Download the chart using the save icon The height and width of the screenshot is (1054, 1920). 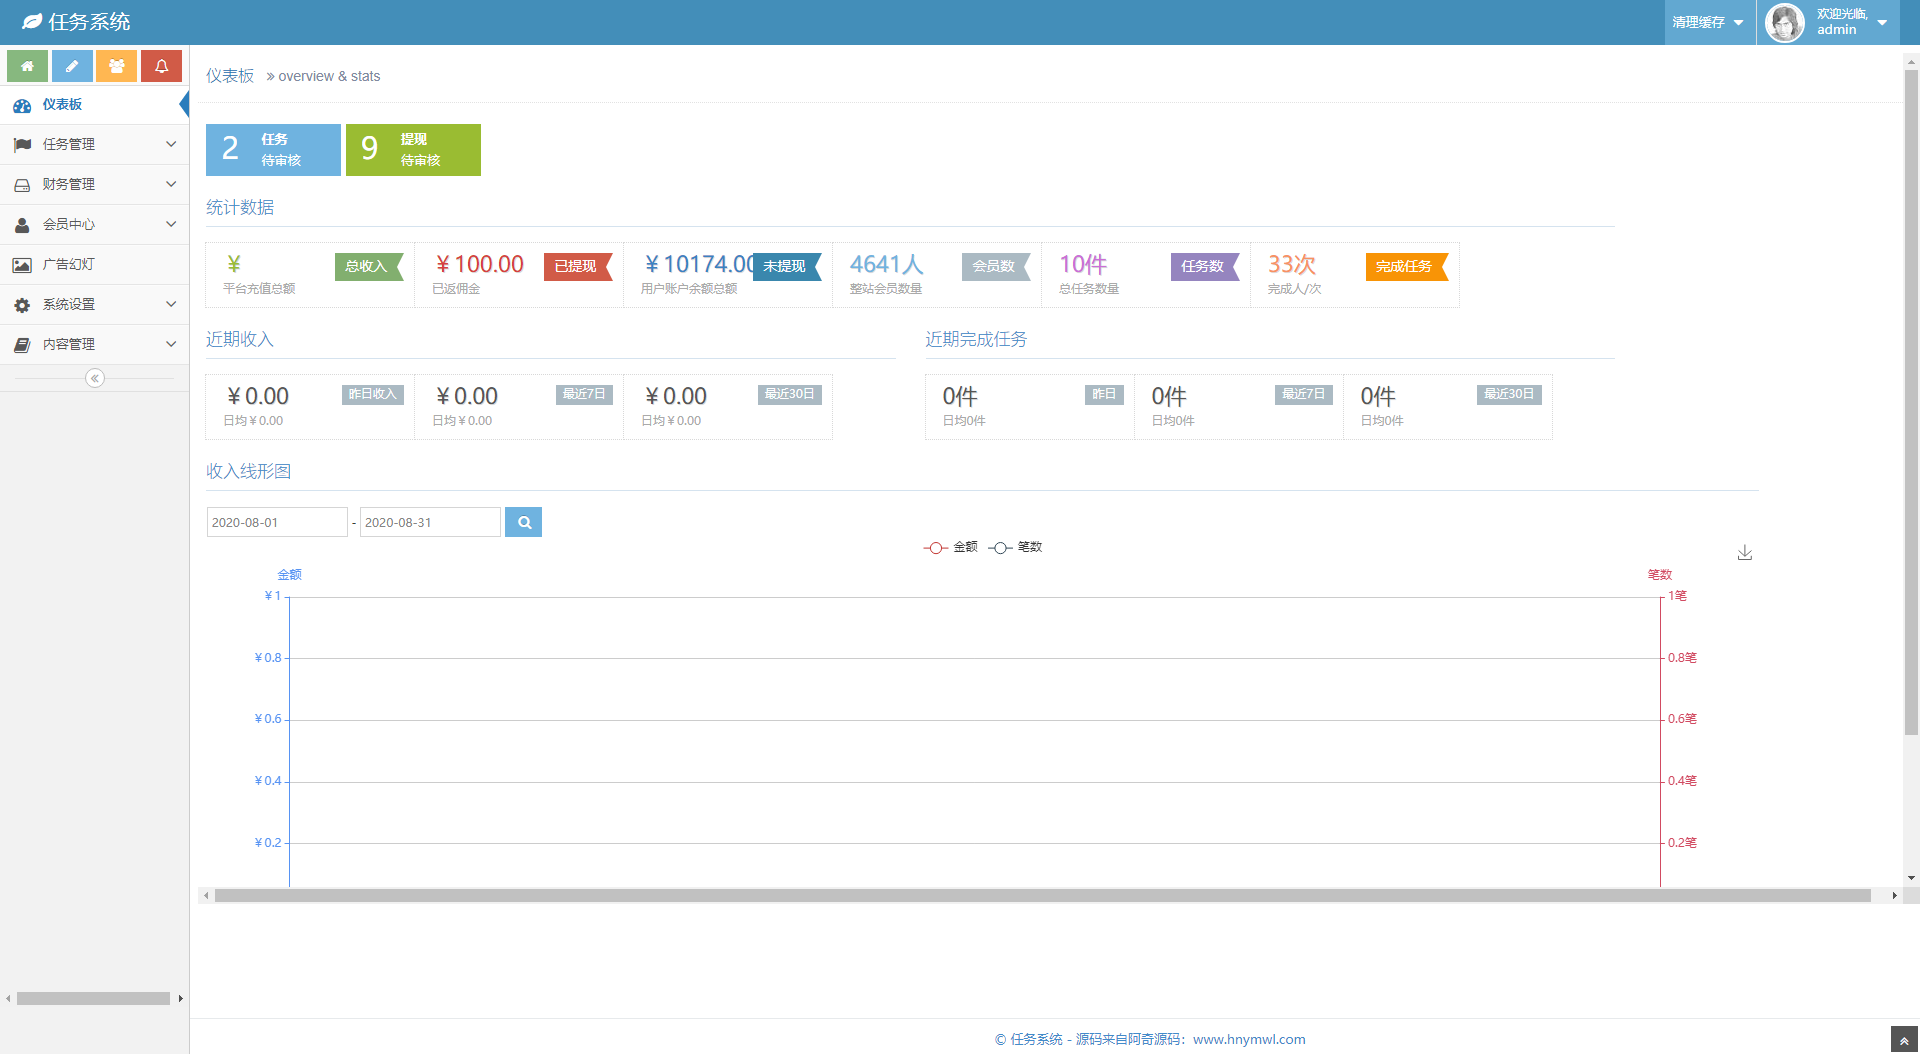coord(1745,553)
